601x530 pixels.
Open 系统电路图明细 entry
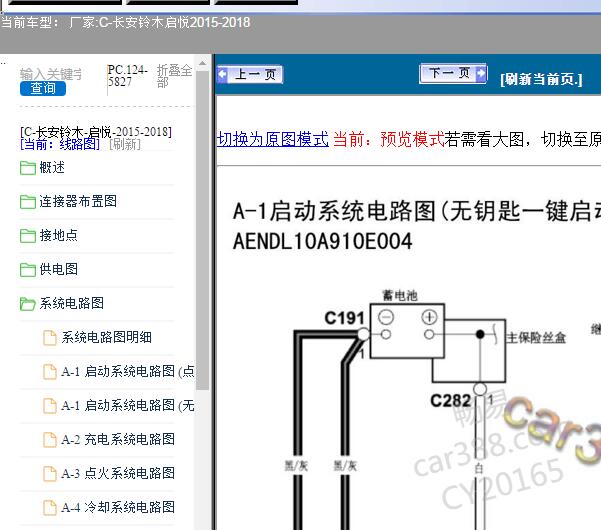[x=107, y=337]
